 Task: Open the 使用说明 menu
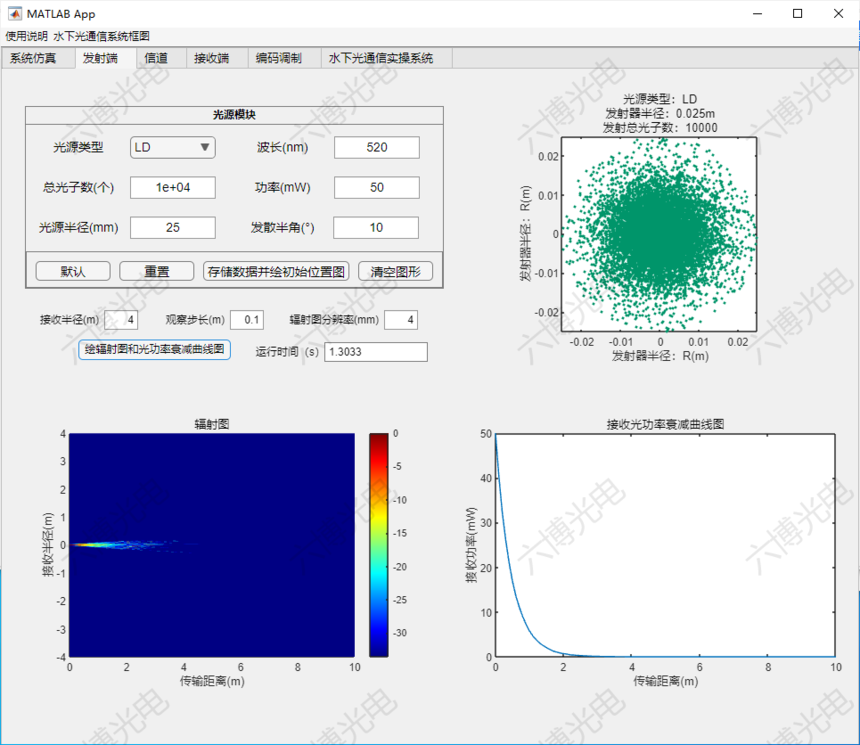point(26,36)
